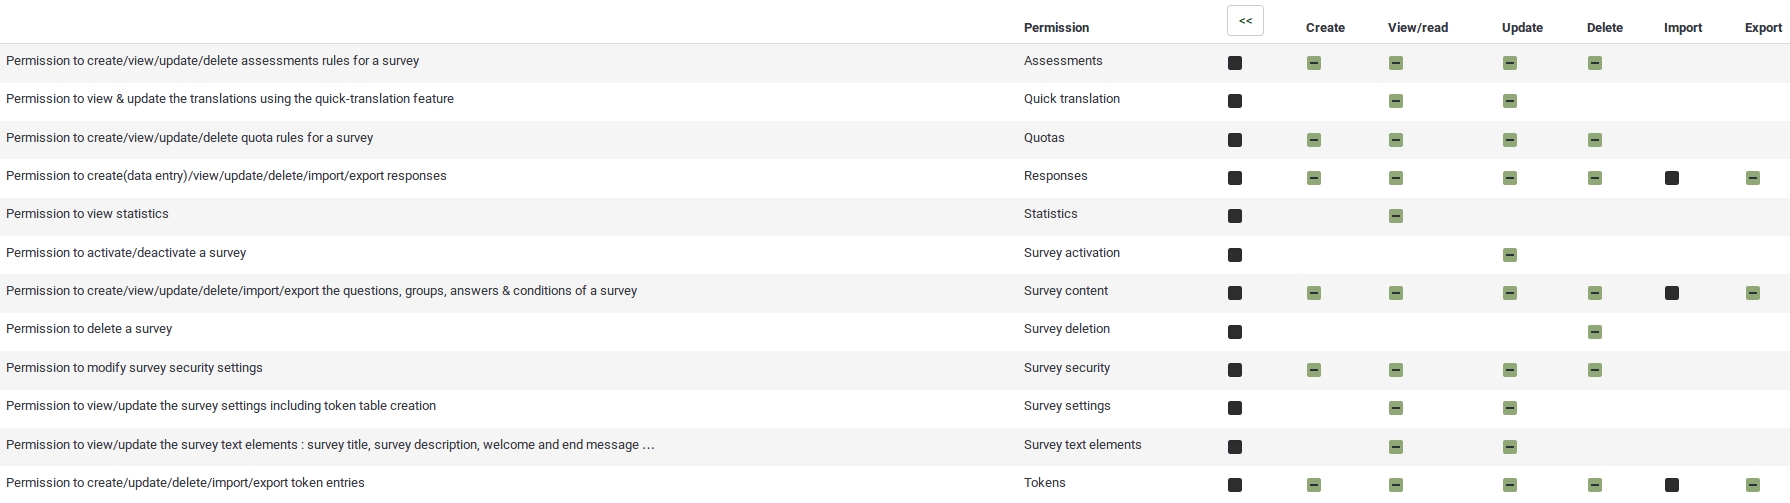The height and width of the screenshot is (503, 1790).
Task: Toggle Update permission for Survey activation
Action: coord(1510,255)
